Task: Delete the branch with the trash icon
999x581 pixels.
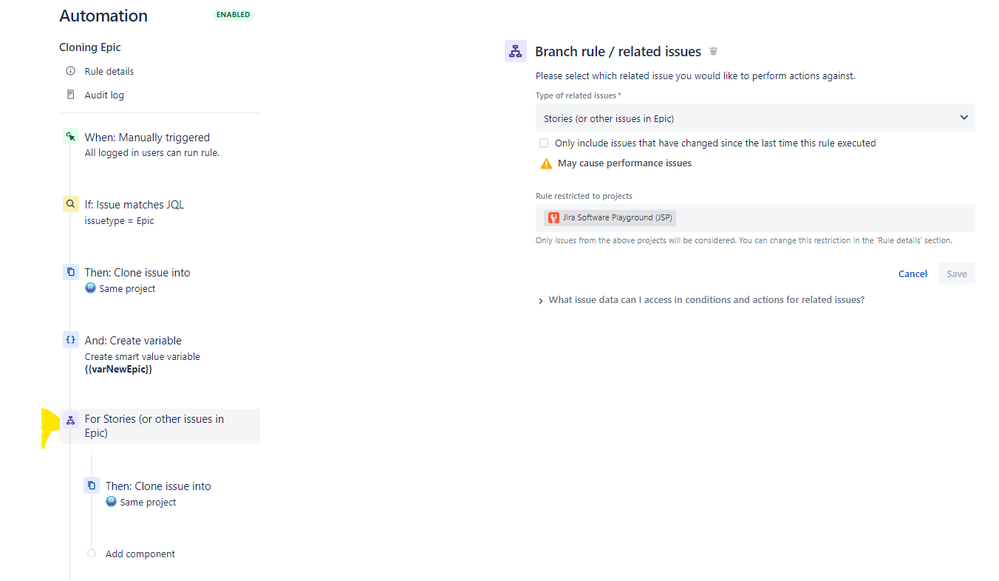Action: (714, 51)
